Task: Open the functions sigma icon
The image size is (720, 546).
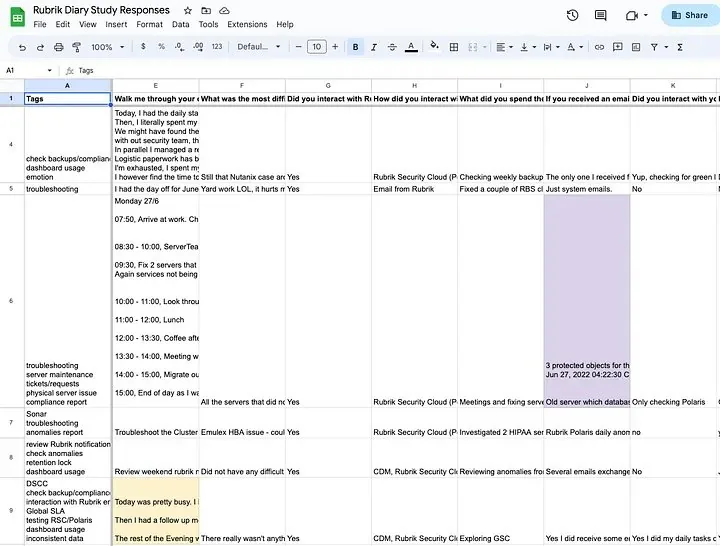Action: pyautogui.click(x=680, y=47)
